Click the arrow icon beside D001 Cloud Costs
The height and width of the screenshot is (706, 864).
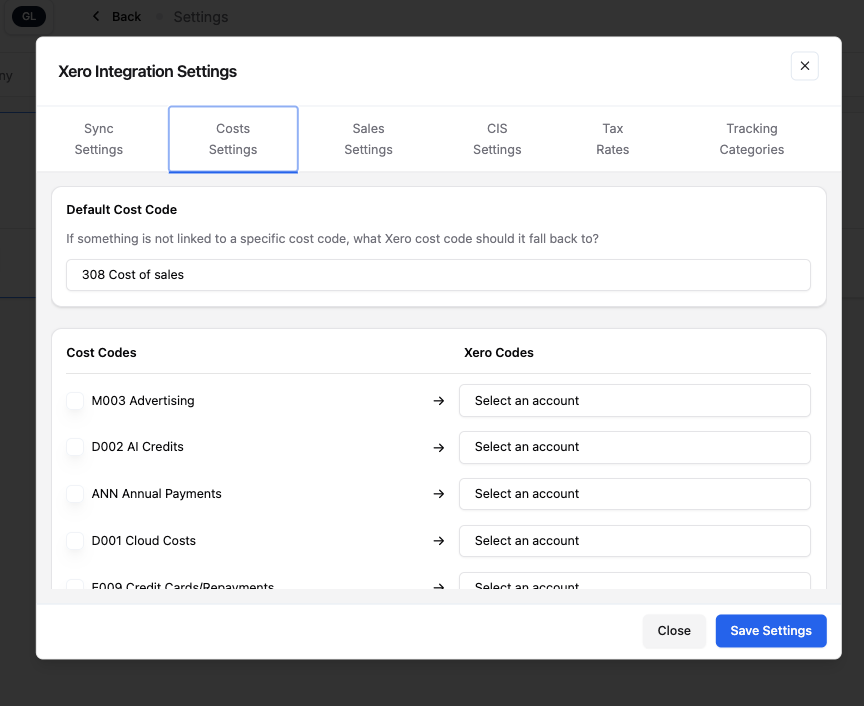(439, 541)
